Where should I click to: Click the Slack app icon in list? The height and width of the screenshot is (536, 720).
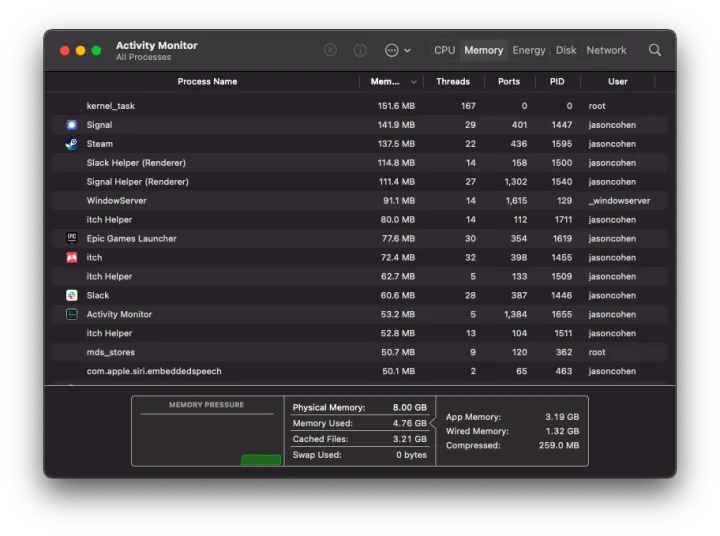(72, 296)
